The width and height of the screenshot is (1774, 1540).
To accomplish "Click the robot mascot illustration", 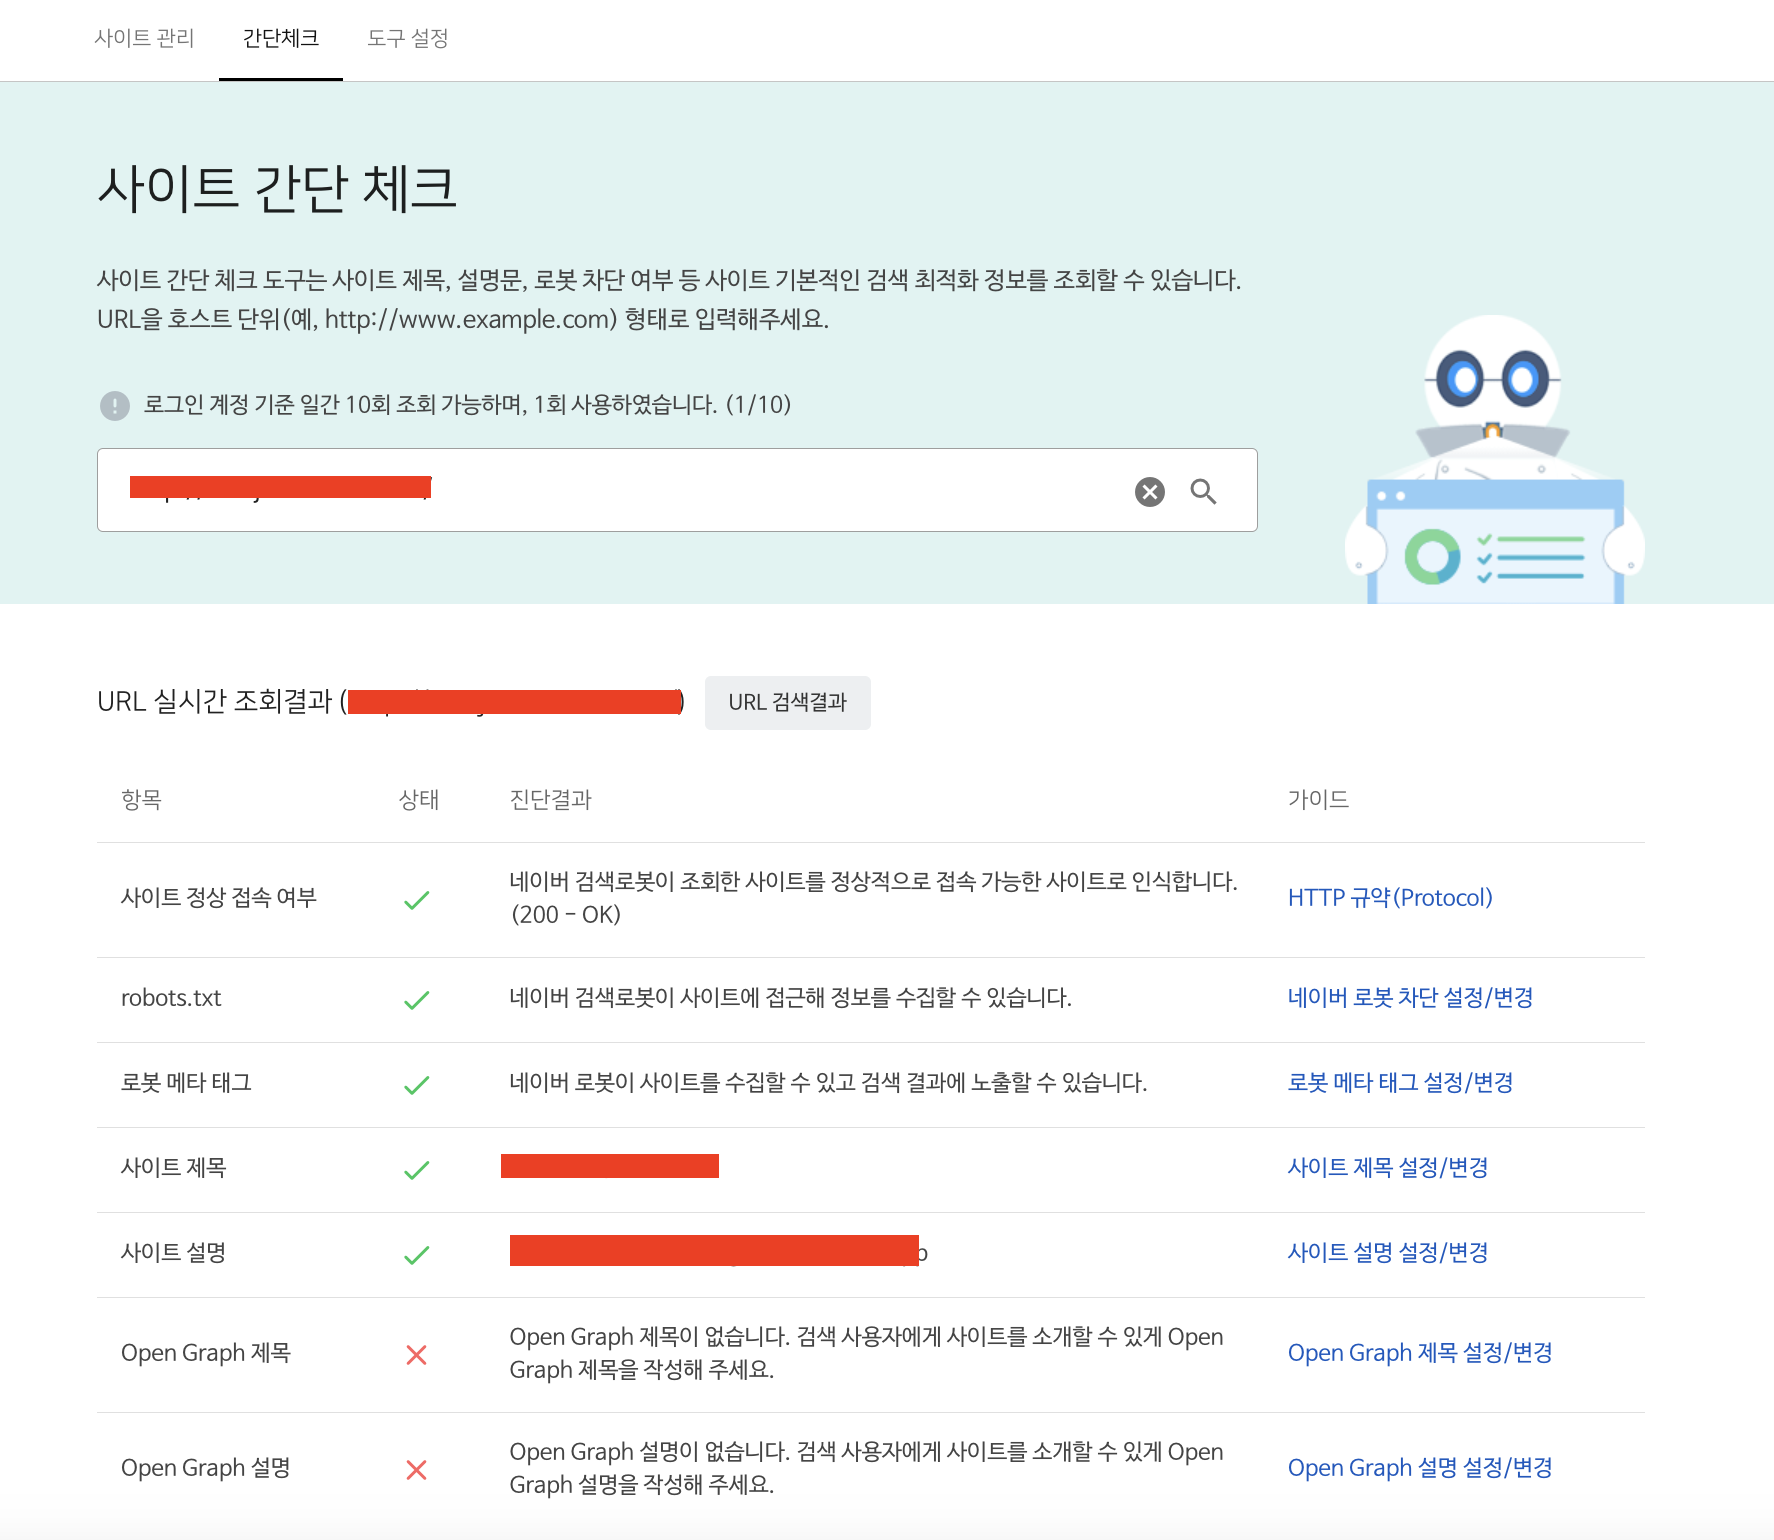I will [1494, 460].
